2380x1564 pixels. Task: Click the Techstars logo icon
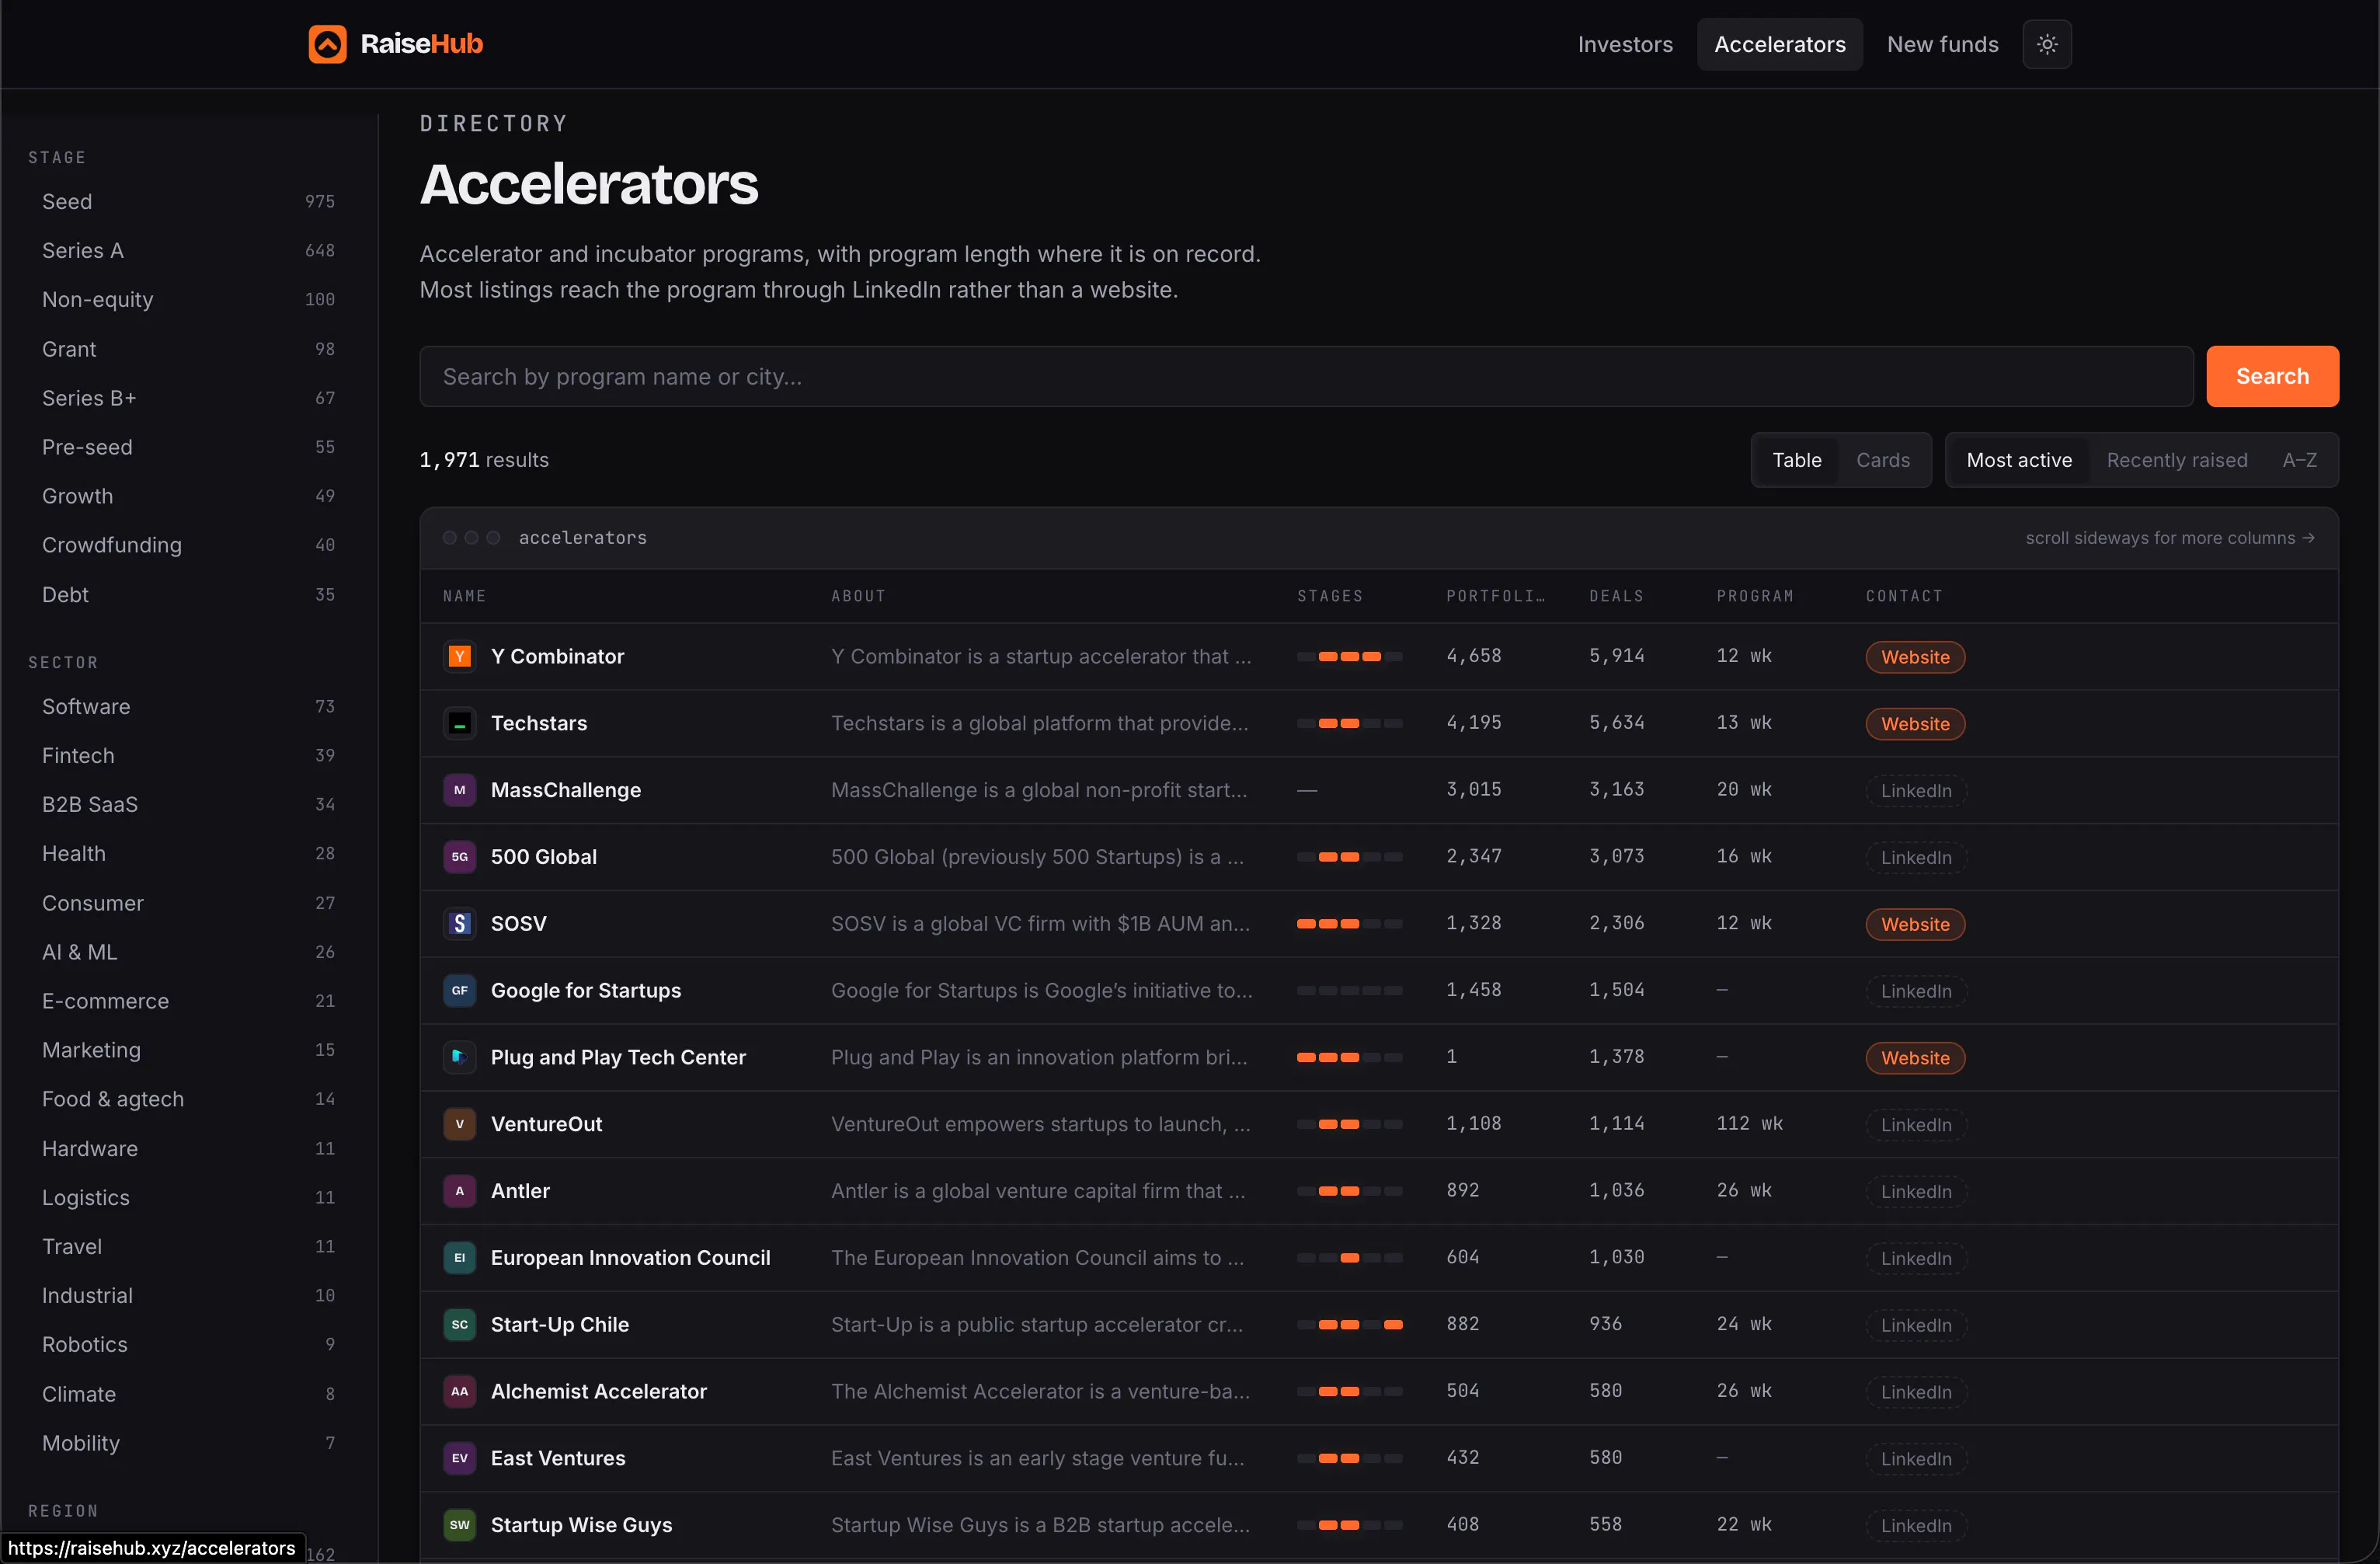460,723
